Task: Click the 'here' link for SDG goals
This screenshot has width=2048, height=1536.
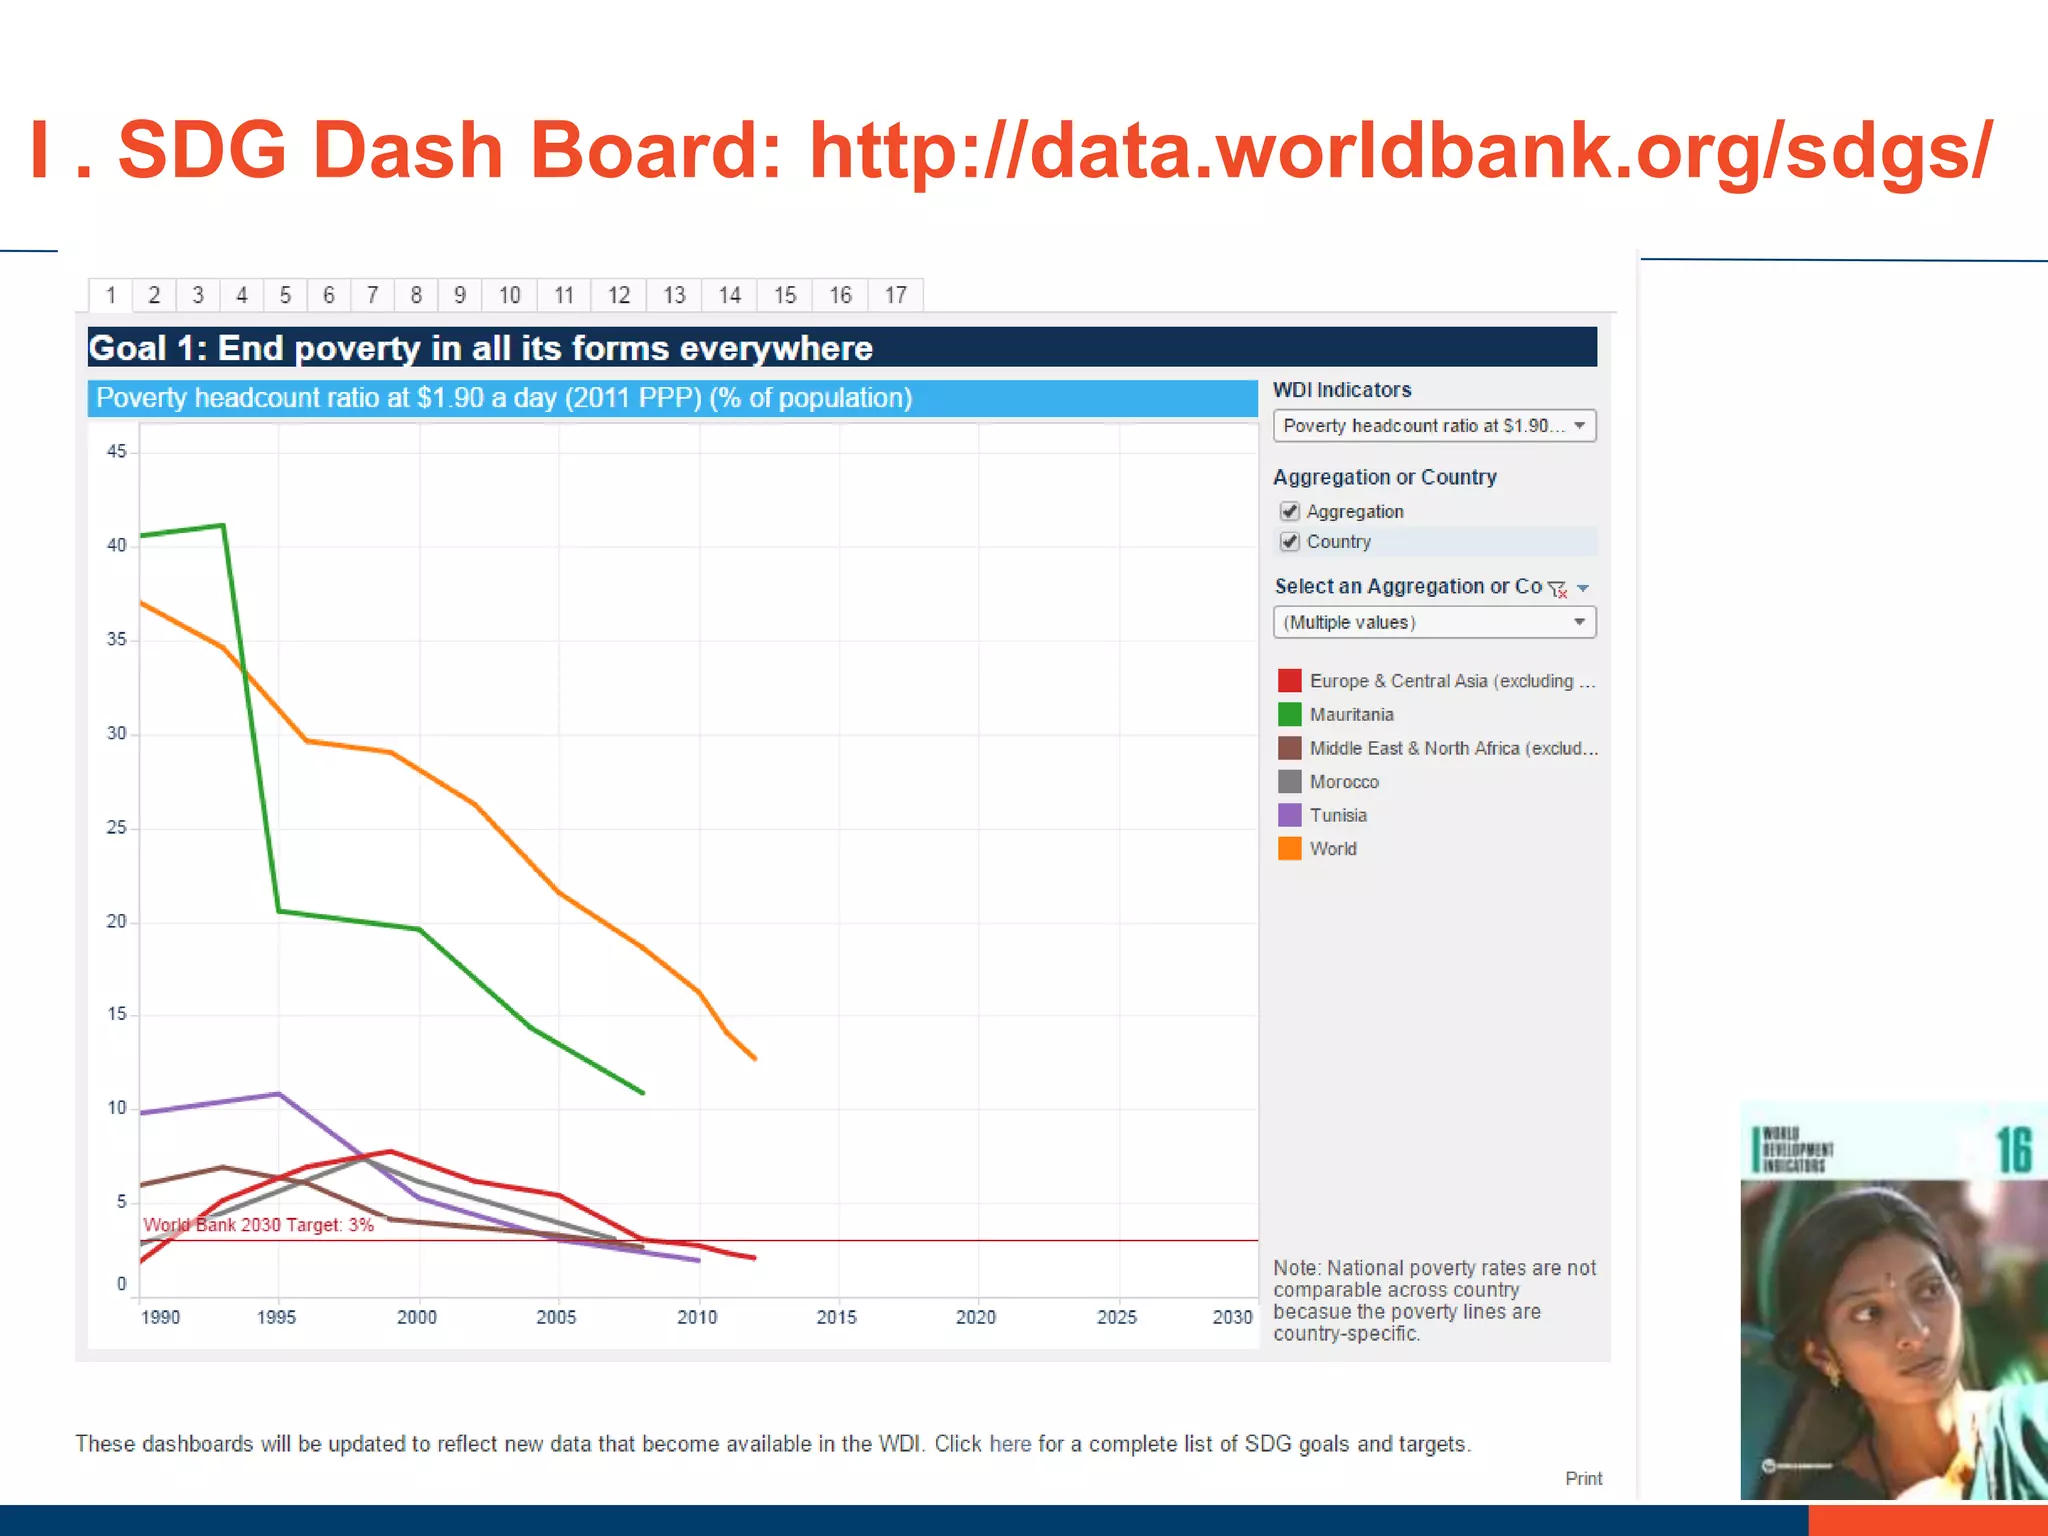Action: (x=1009, y=1444)
